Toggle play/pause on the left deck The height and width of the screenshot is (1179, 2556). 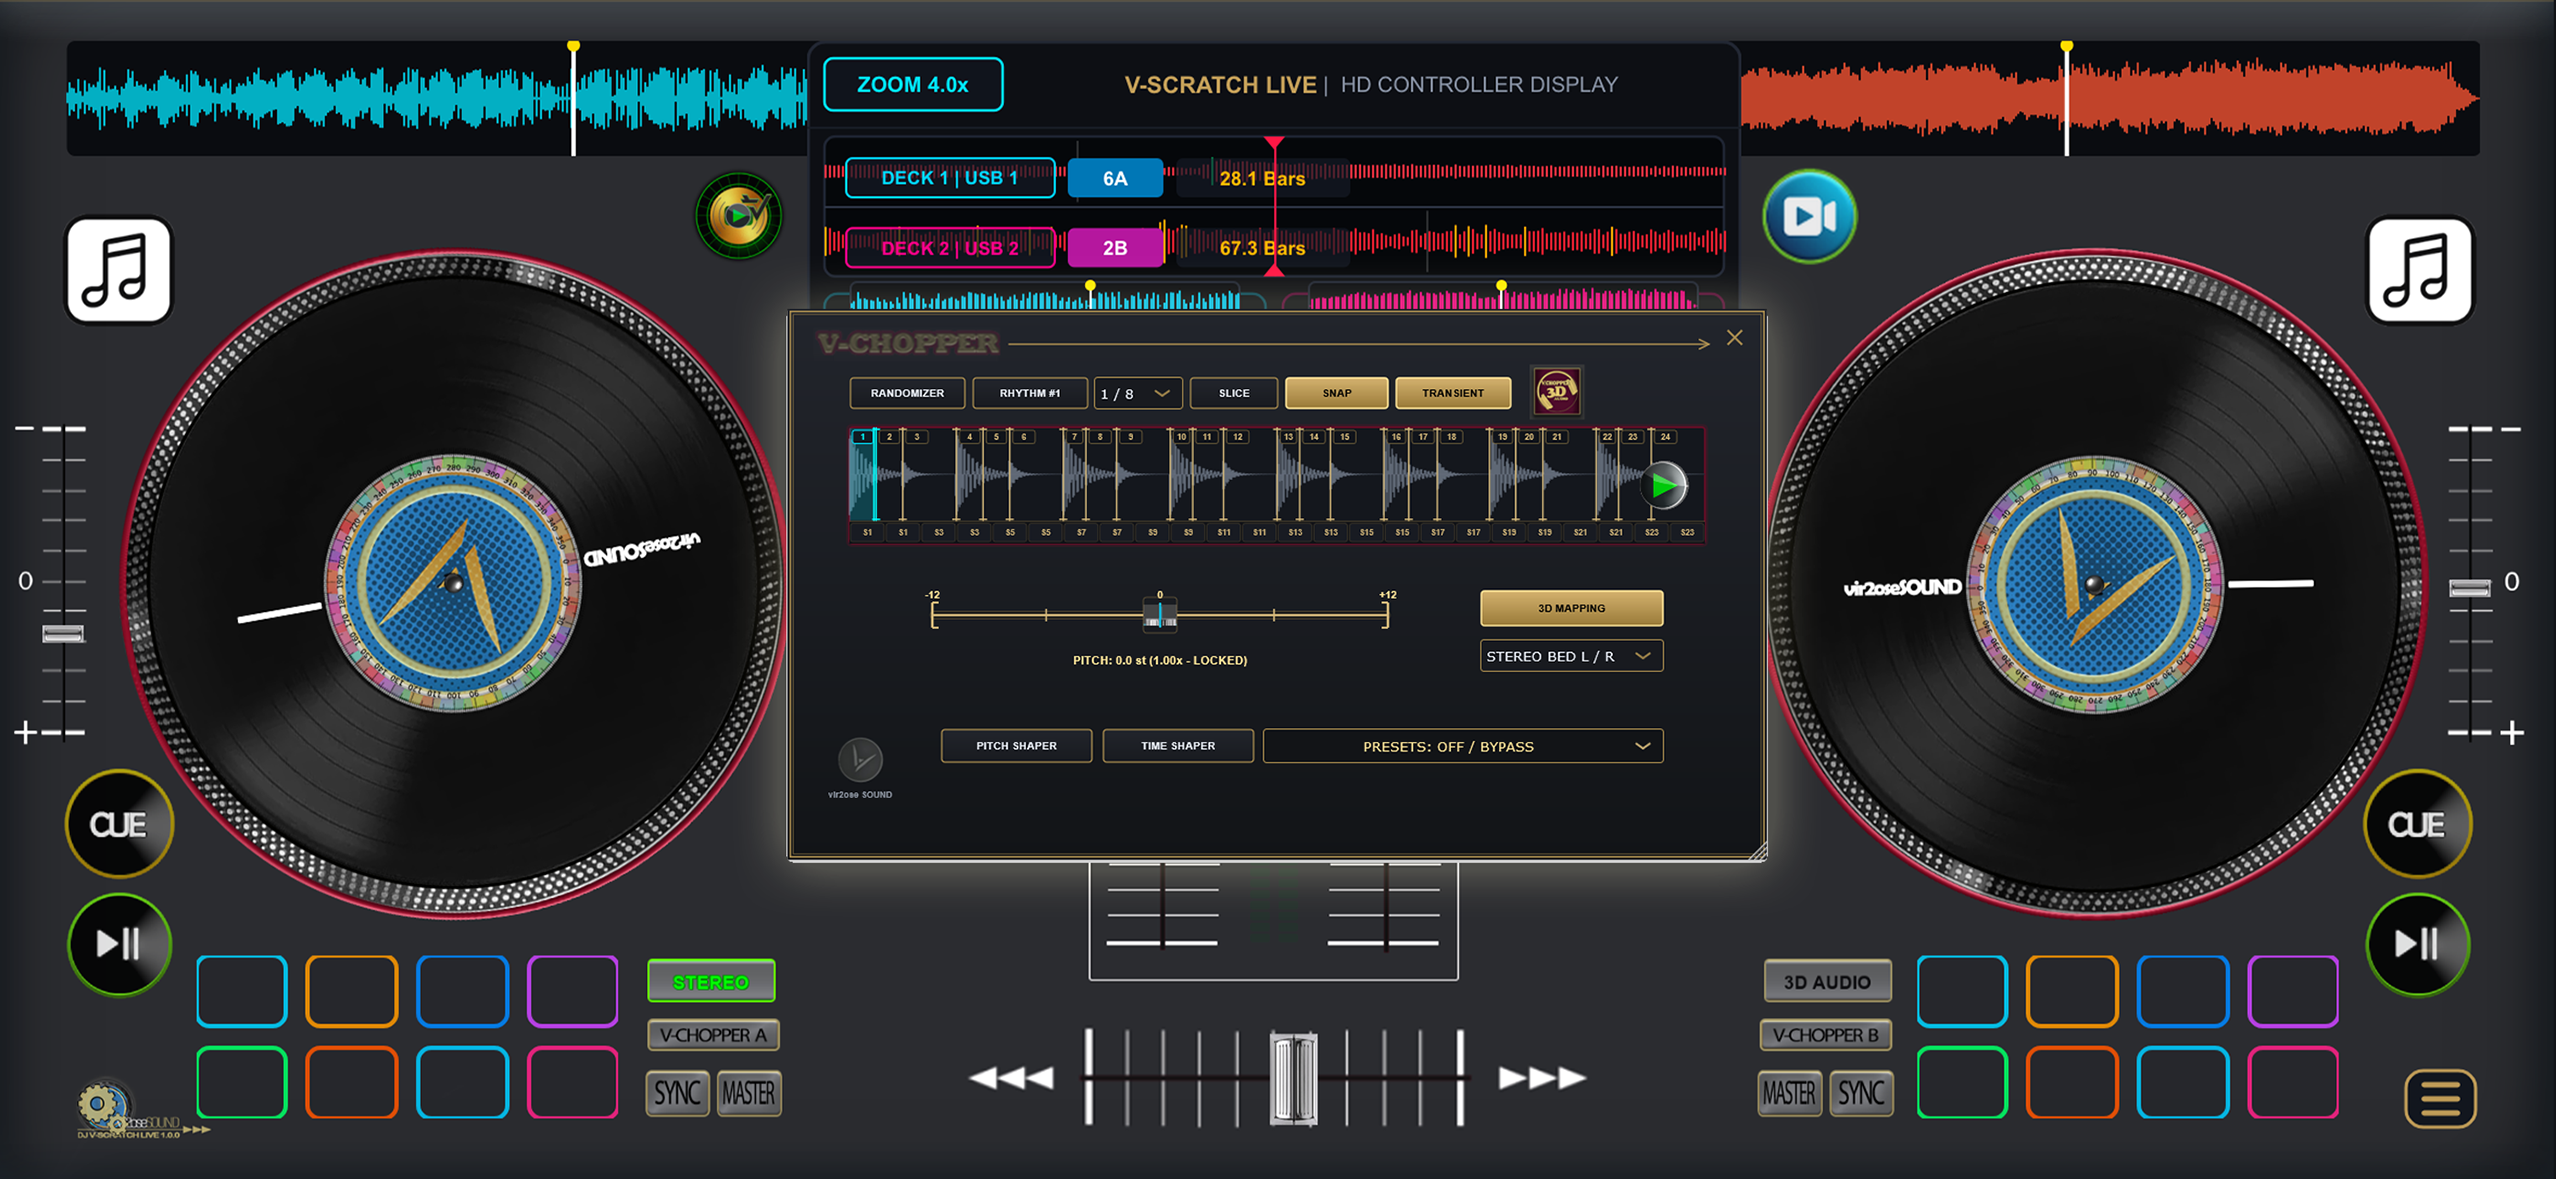(x=119, y=943)
